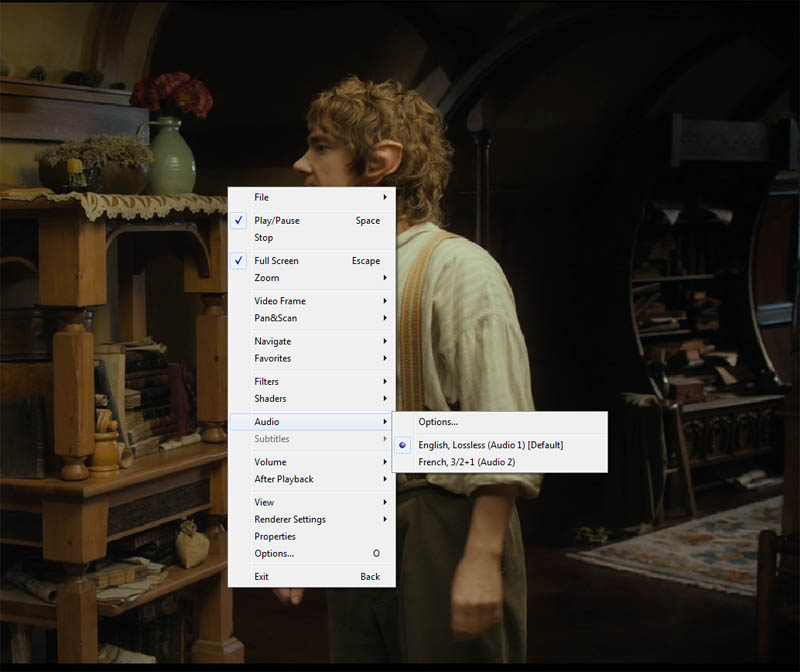The image size is (800, 672).
Task: Open file Properties
Action: (x=312, y=537)
